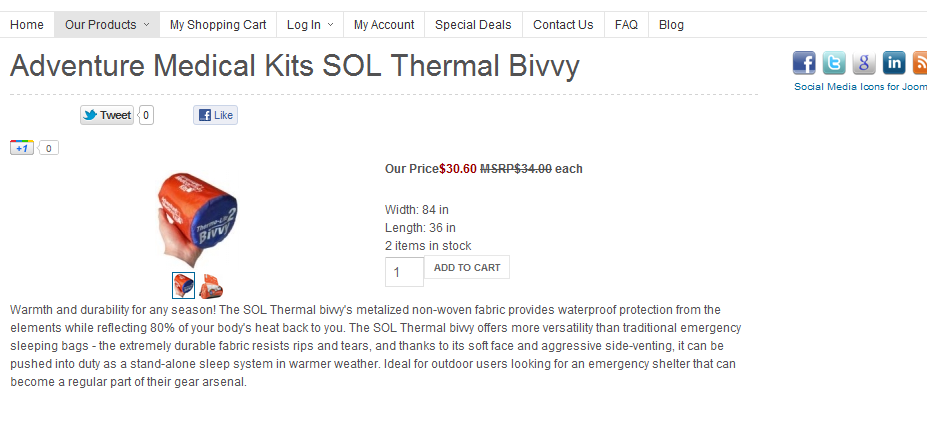Open the My Account page
The width and height of the screenshot is (927, 426).
coord(384,25)
